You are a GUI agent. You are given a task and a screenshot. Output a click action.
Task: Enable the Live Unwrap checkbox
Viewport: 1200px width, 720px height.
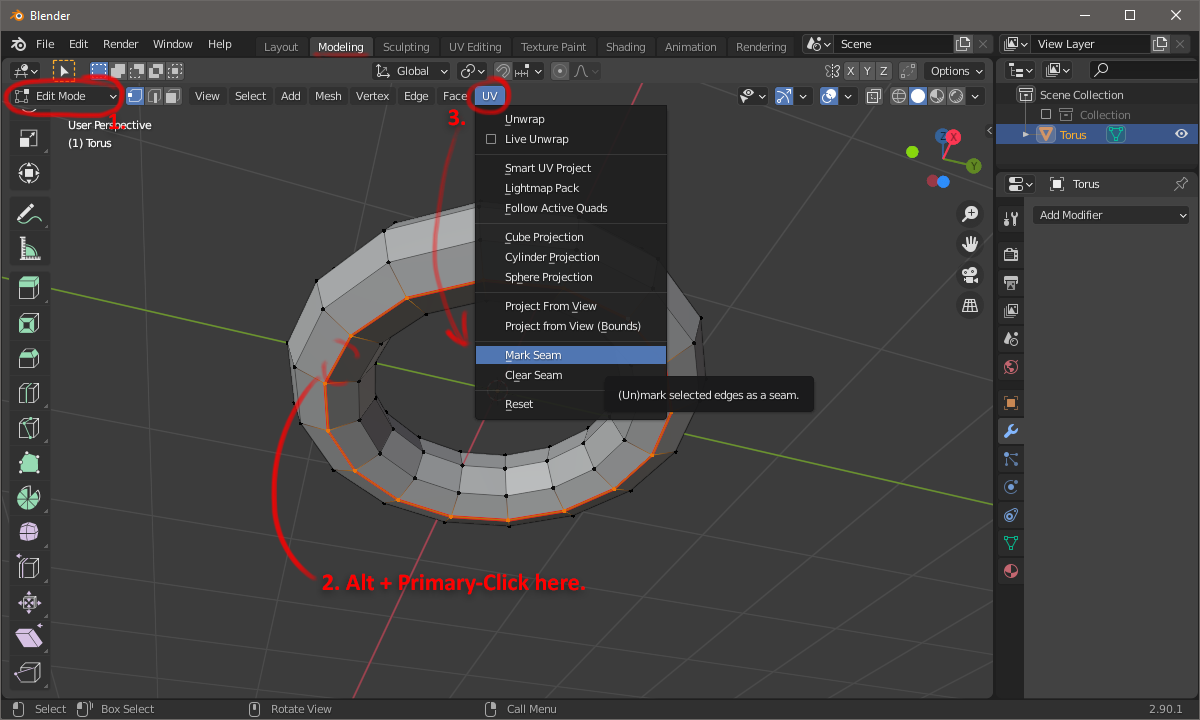pos(491,139)
